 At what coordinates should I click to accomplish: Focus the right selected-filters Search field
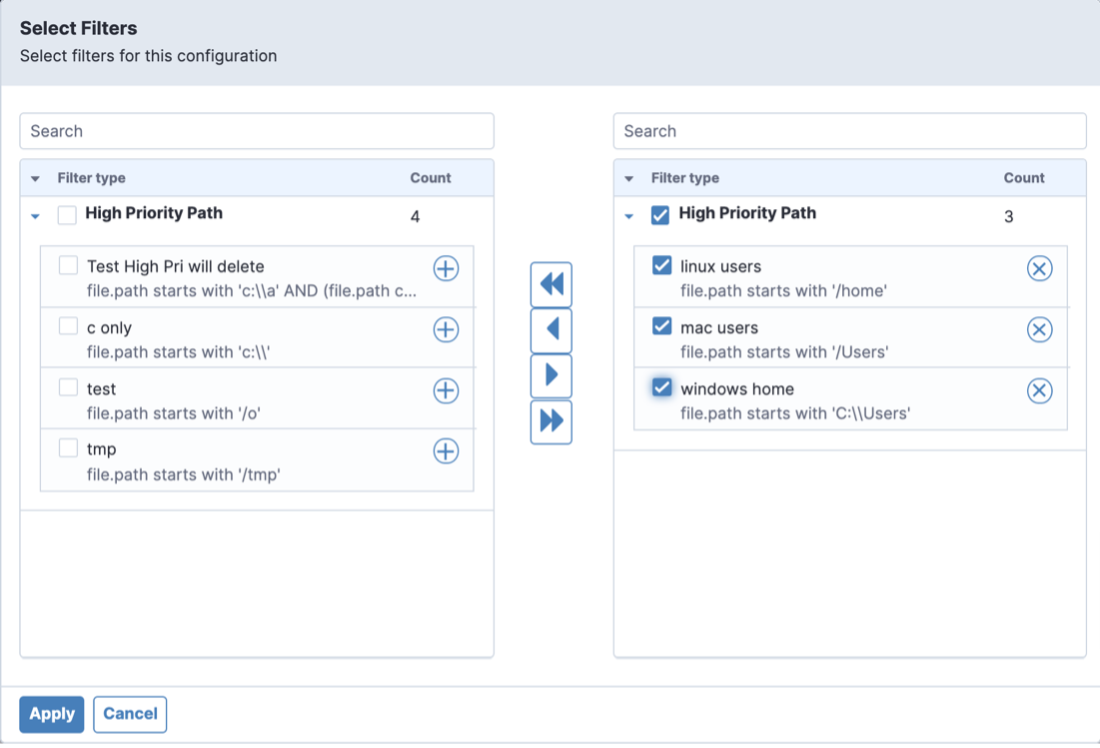pos(850,131)
